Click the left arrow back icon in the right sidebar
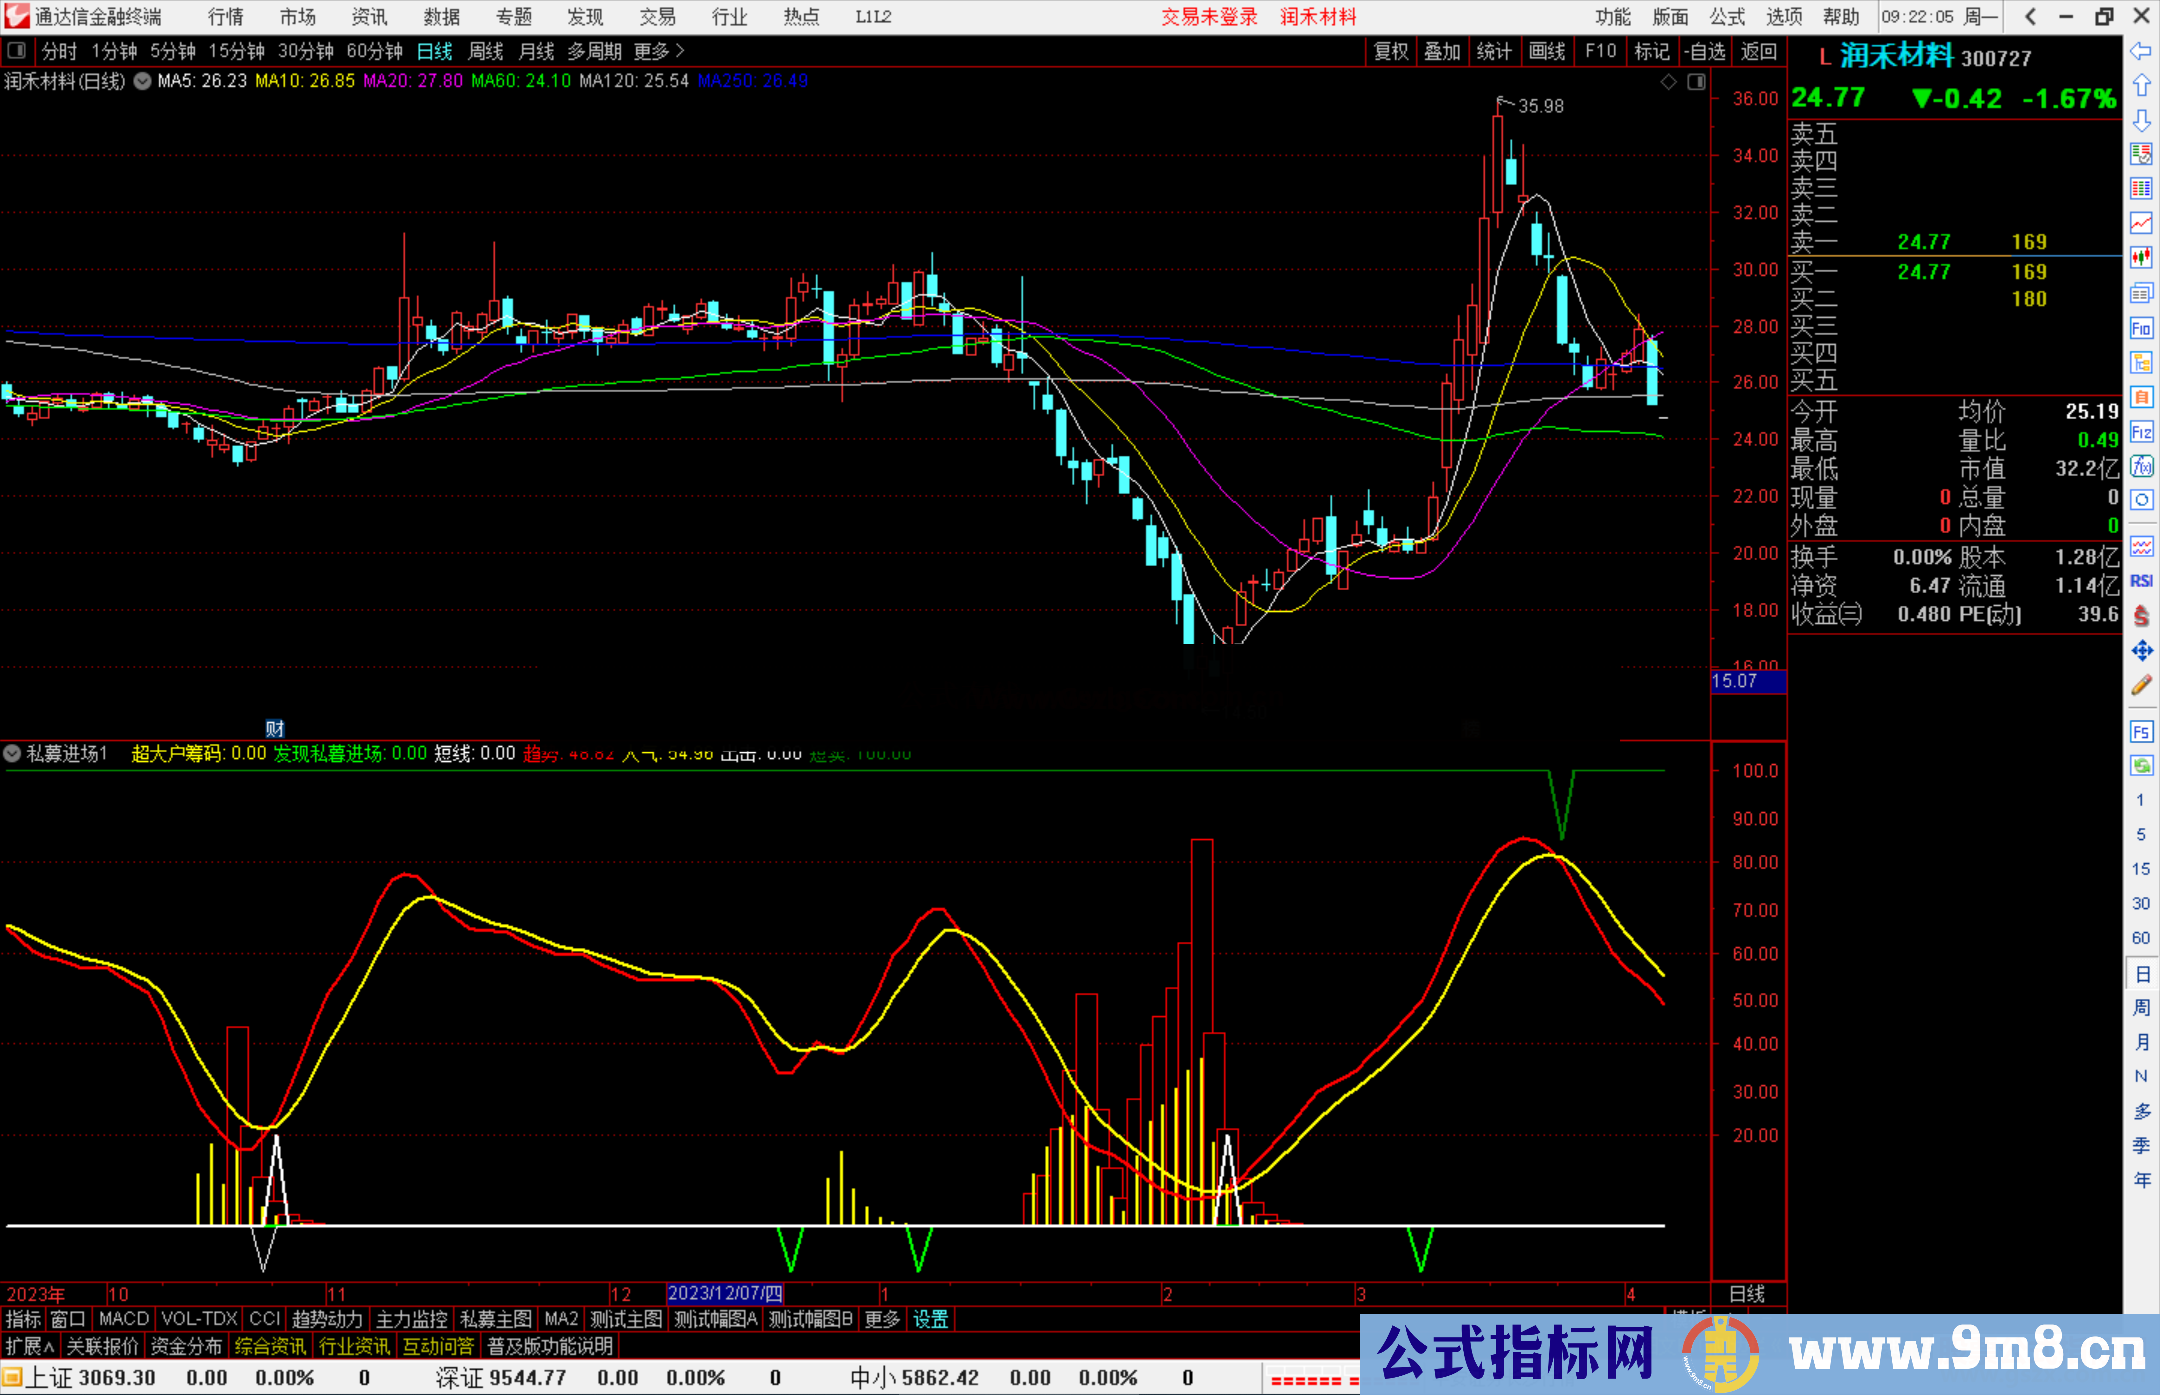2160x1395 pixels. click(x=2141, y=51)
